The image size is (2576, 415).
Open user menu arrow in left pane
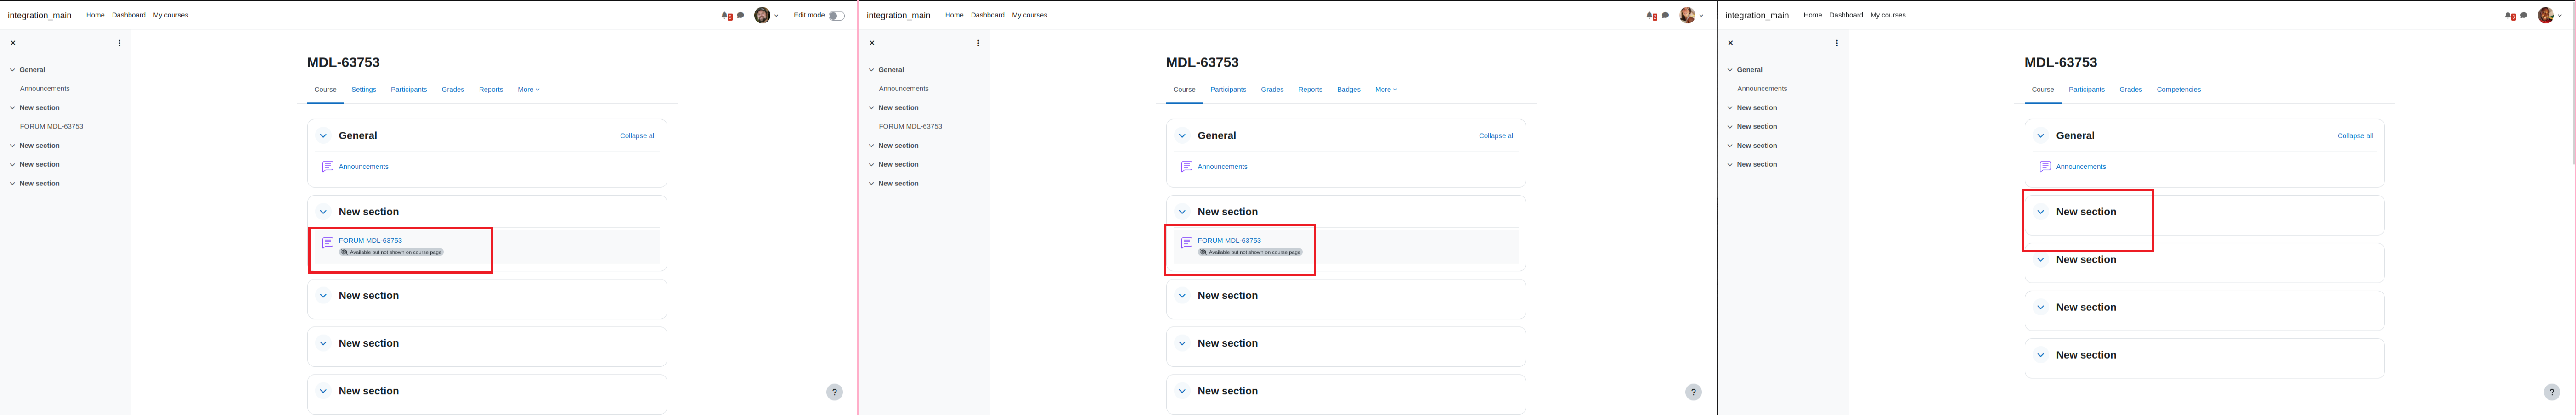tap(776, 16)
